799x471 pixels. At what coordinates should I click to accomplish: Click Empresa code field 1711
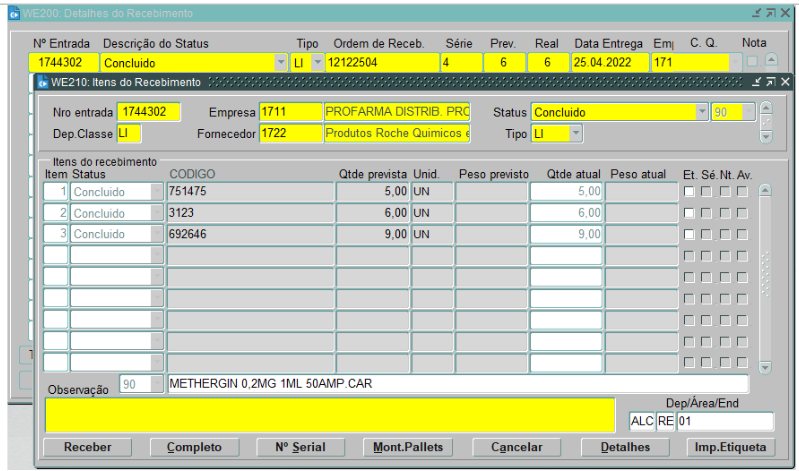(x=290, y=112)
